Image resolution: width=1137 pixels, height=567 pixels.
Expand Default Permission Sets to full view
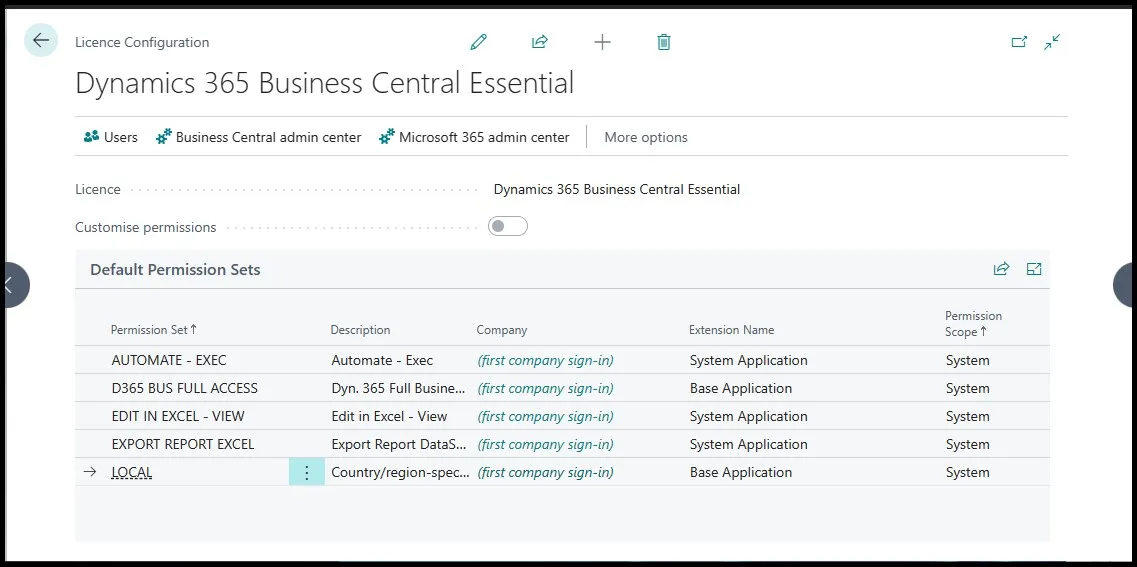click(1034, 269)
